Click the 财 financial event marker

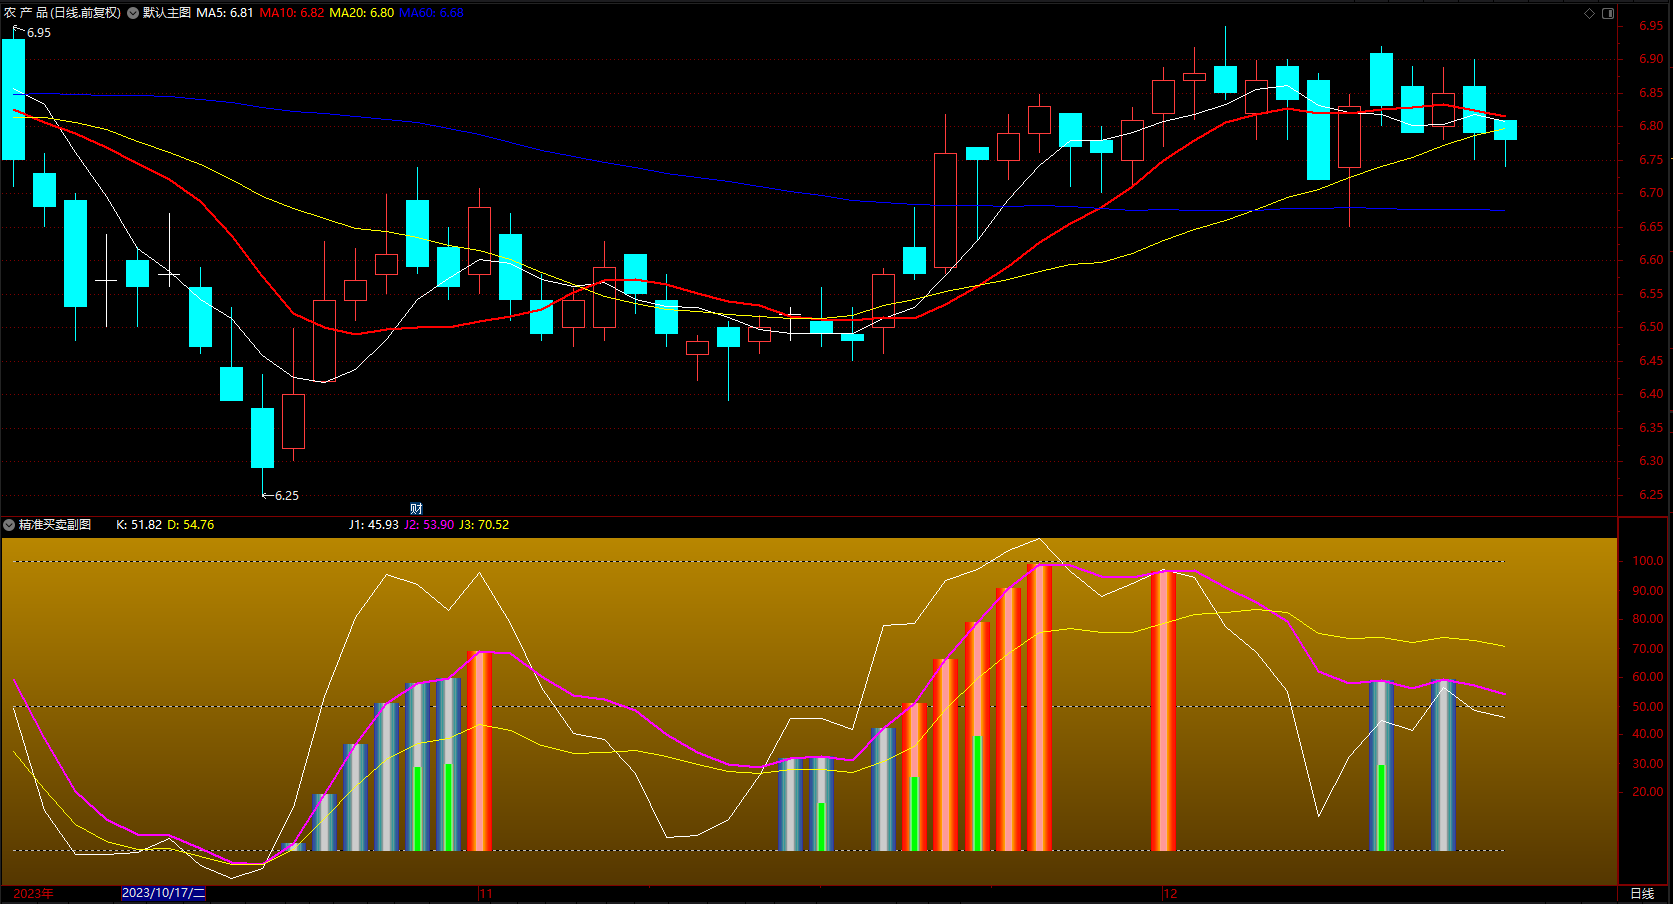coord(416,509)
